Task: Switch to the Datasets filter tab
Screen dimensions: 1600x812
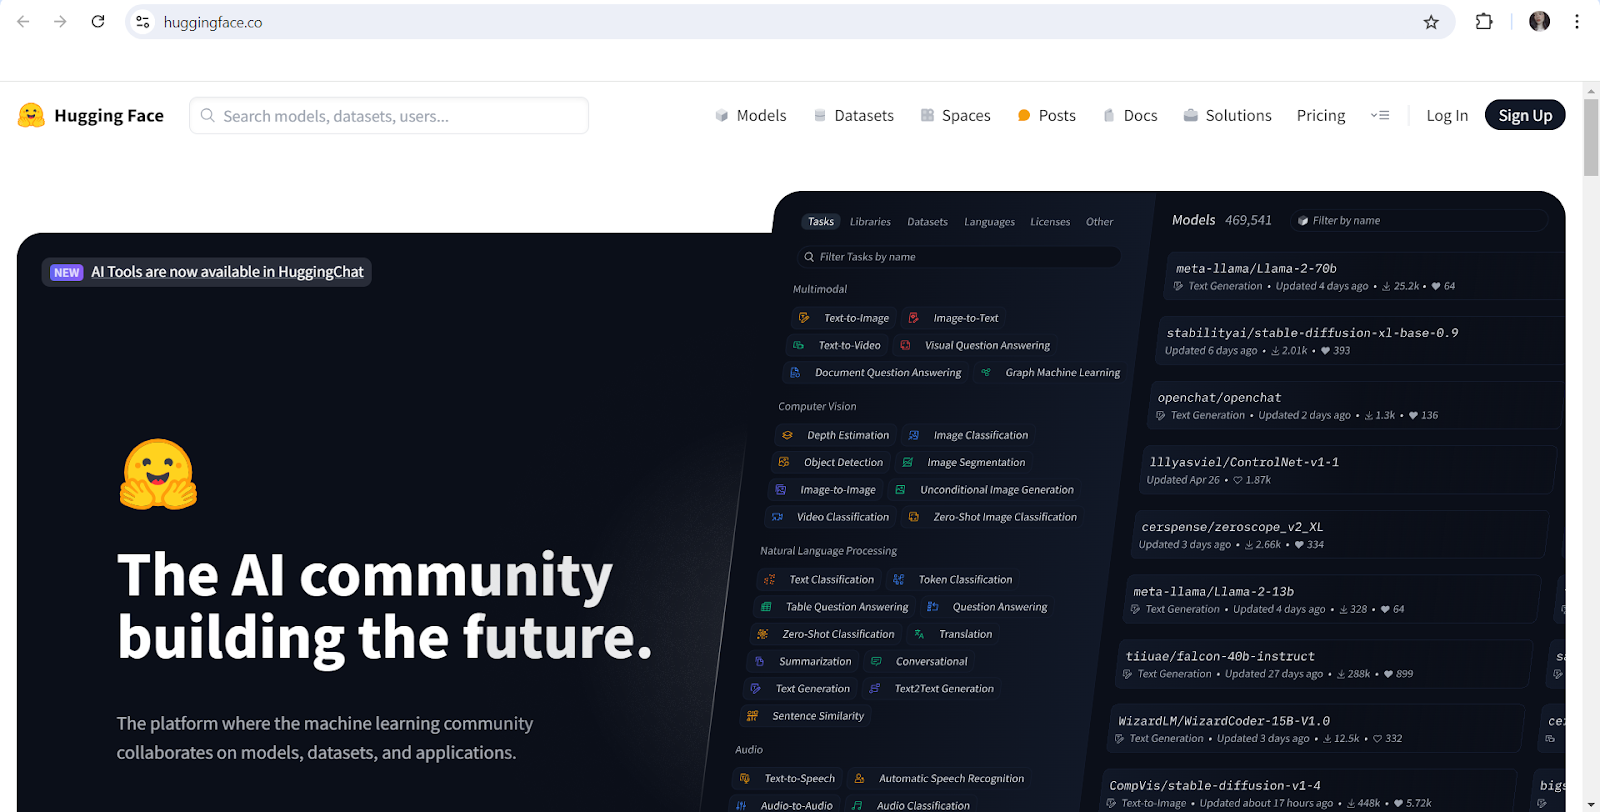Action: coord(927,222)
